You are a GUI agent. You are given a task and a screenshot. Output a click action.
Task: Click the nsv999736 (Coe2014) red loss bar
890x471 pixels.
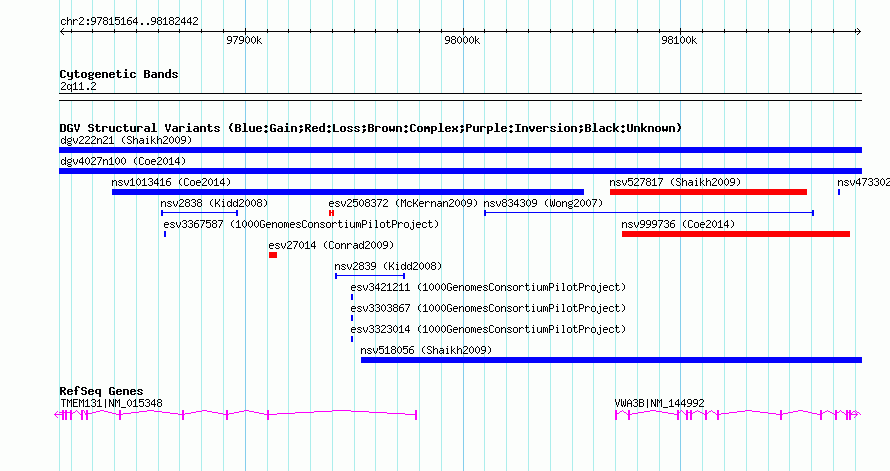[736, 234]
